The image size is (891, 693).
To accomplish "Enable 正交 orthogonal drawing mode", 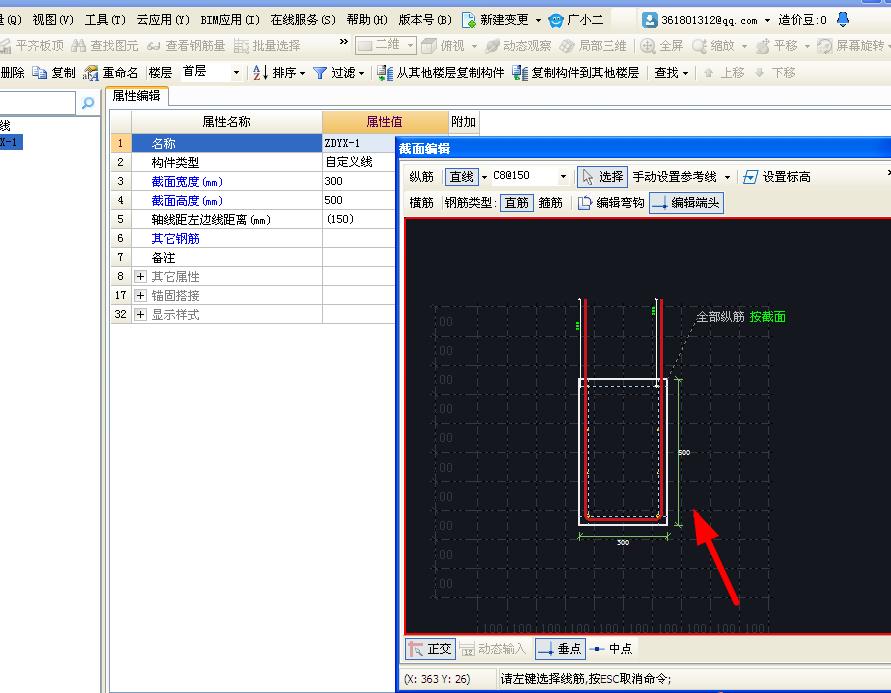I will [430, 648].
